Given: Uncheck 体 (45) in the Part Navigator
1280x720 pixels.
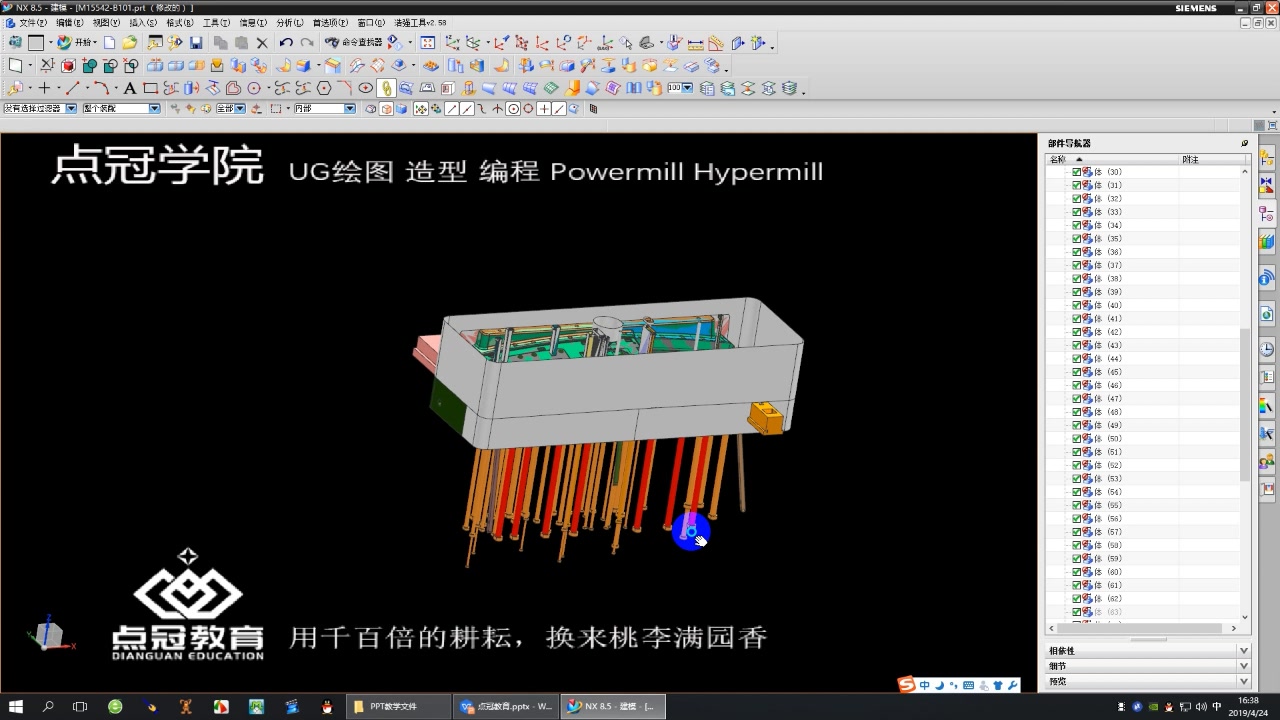Looking at the screenshot, I should [x=1076, y=372].
